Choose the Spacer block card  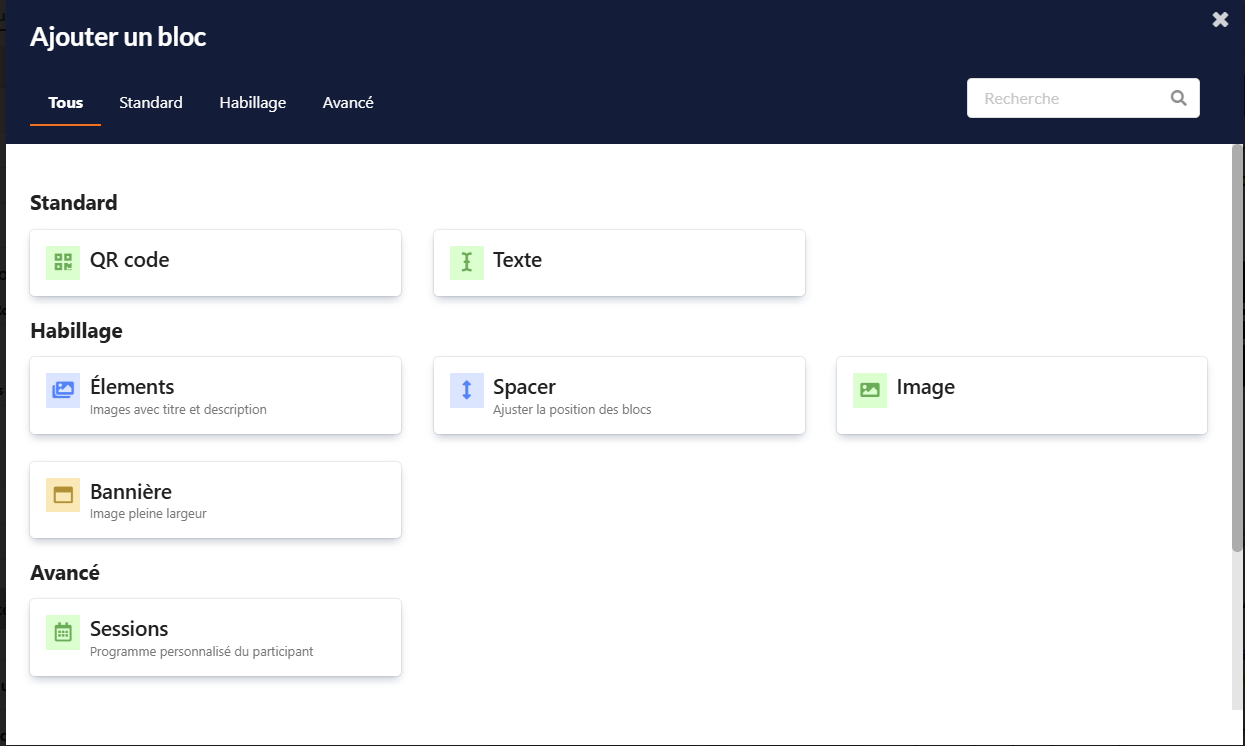click(x=619, y=395)
